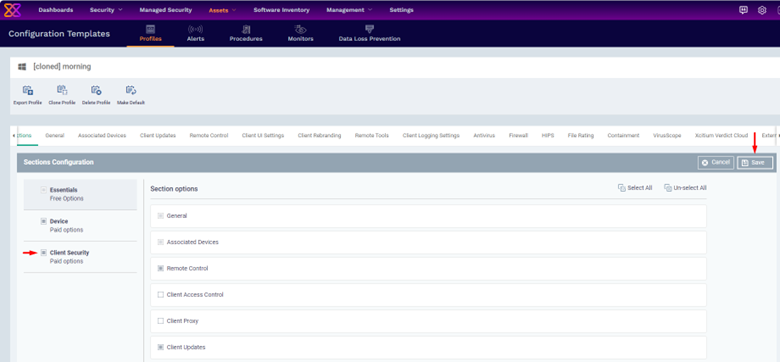Viewport: 780px width, 362px height.
Task: Toggle the Associated Devices section checkbox
Action: (x=161, y=242)
